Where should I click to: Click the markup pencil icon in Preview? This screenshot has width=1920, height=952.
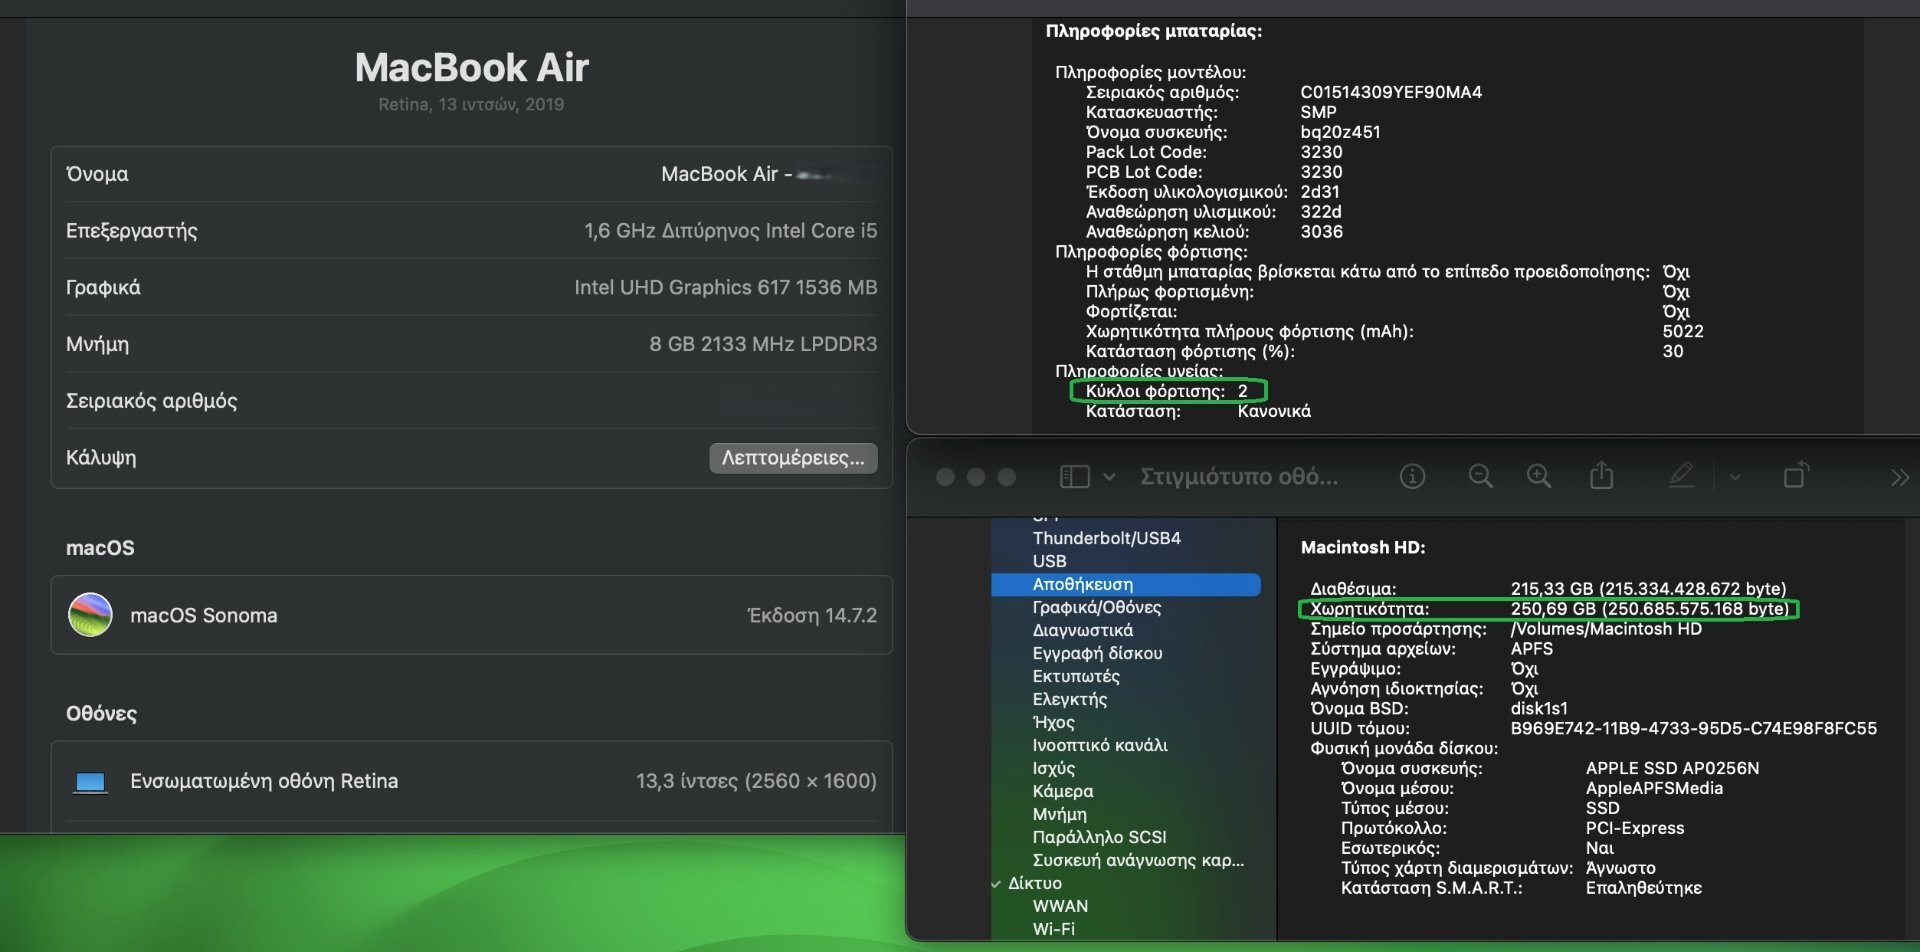click(1682, 475)
